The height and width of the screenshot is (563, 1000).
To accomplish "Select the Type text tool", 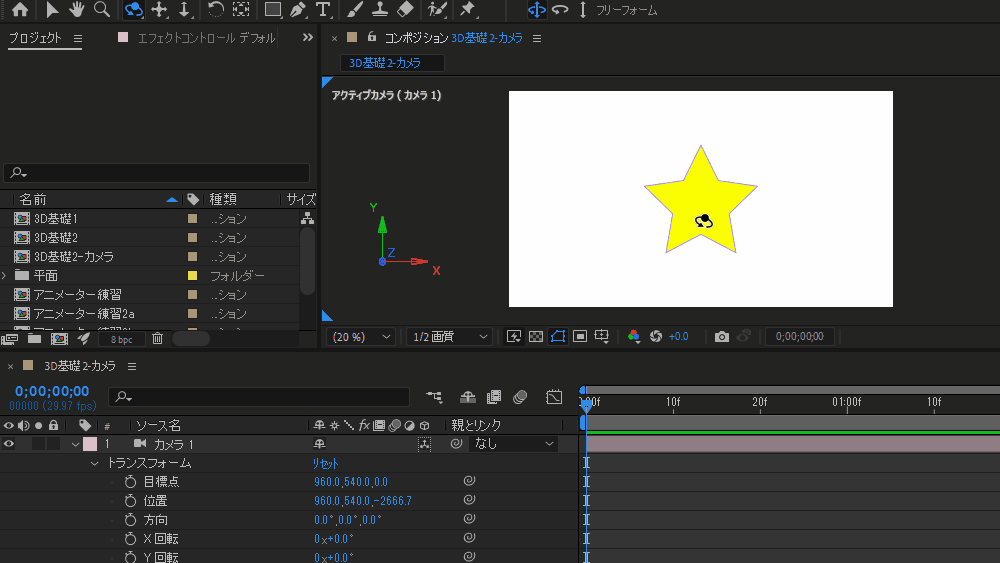I will click(323, 10).
